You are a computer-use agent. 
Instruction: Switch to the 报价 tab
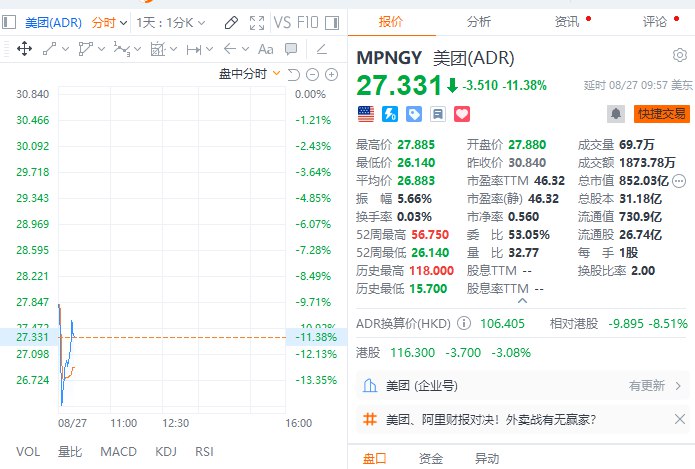click(x=391, y=22)
